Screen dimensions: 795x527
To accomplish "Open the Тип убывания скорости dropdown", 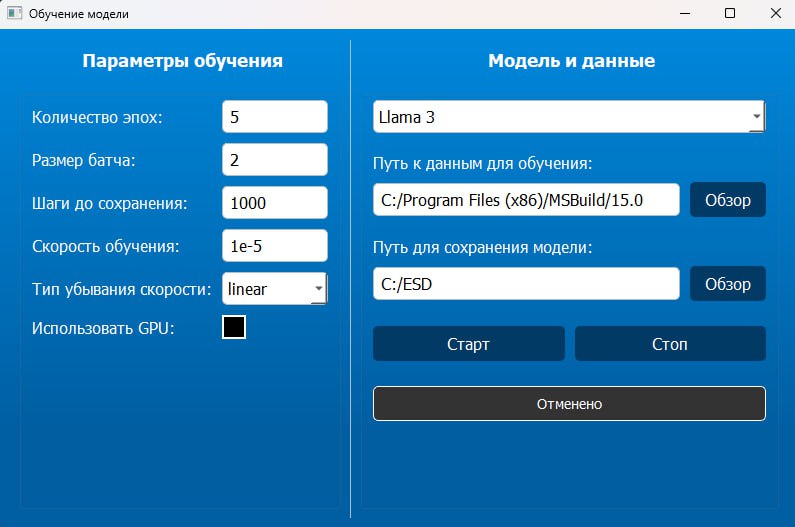I will pos(318,289).
